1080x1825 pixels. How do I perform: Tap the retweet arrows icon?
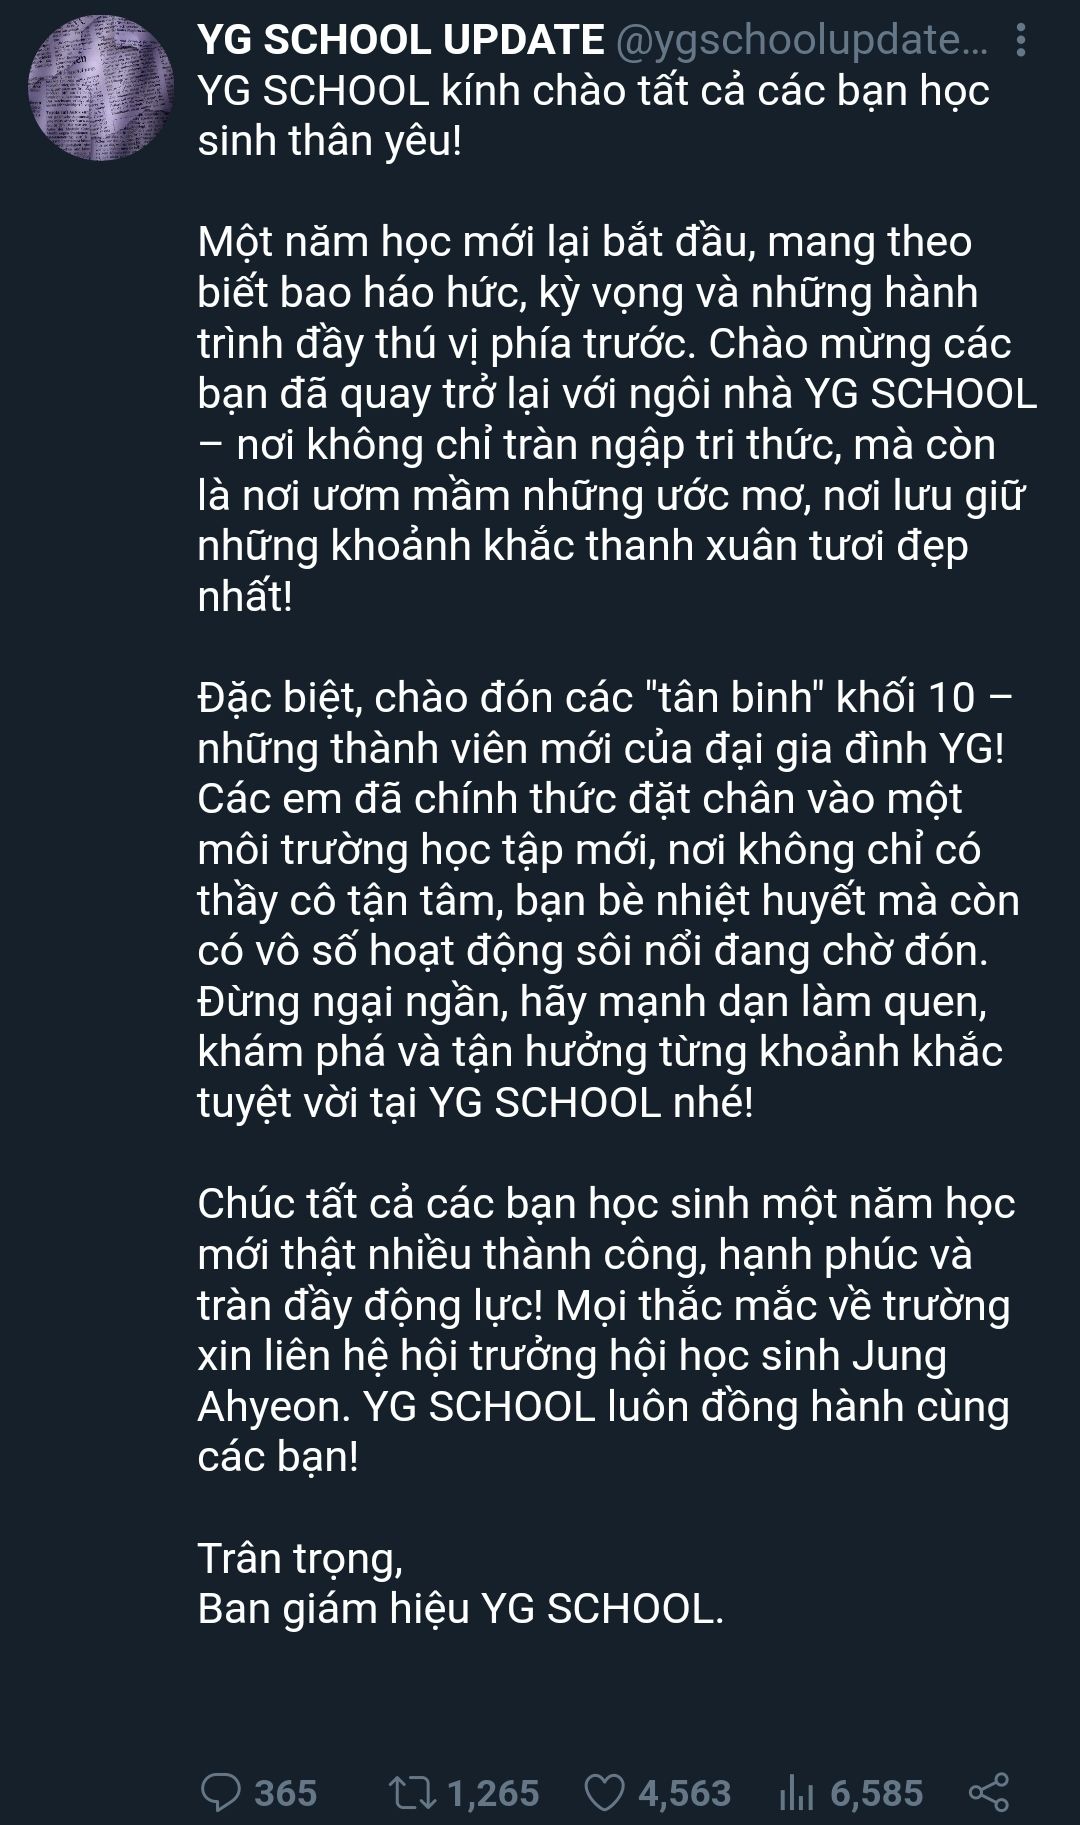[x=412, y=1793]
